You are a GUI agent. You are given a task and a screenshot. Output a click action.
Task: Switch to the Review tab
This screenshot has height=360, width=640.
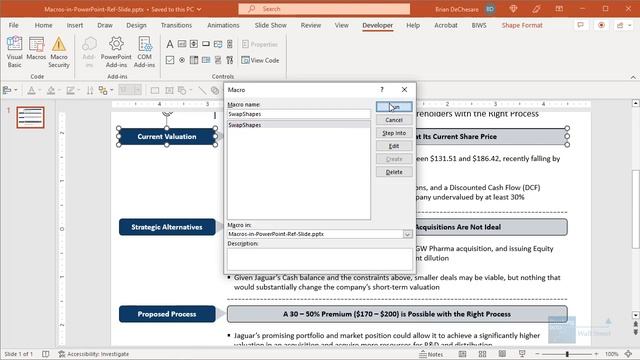click(x=311, y=25)
